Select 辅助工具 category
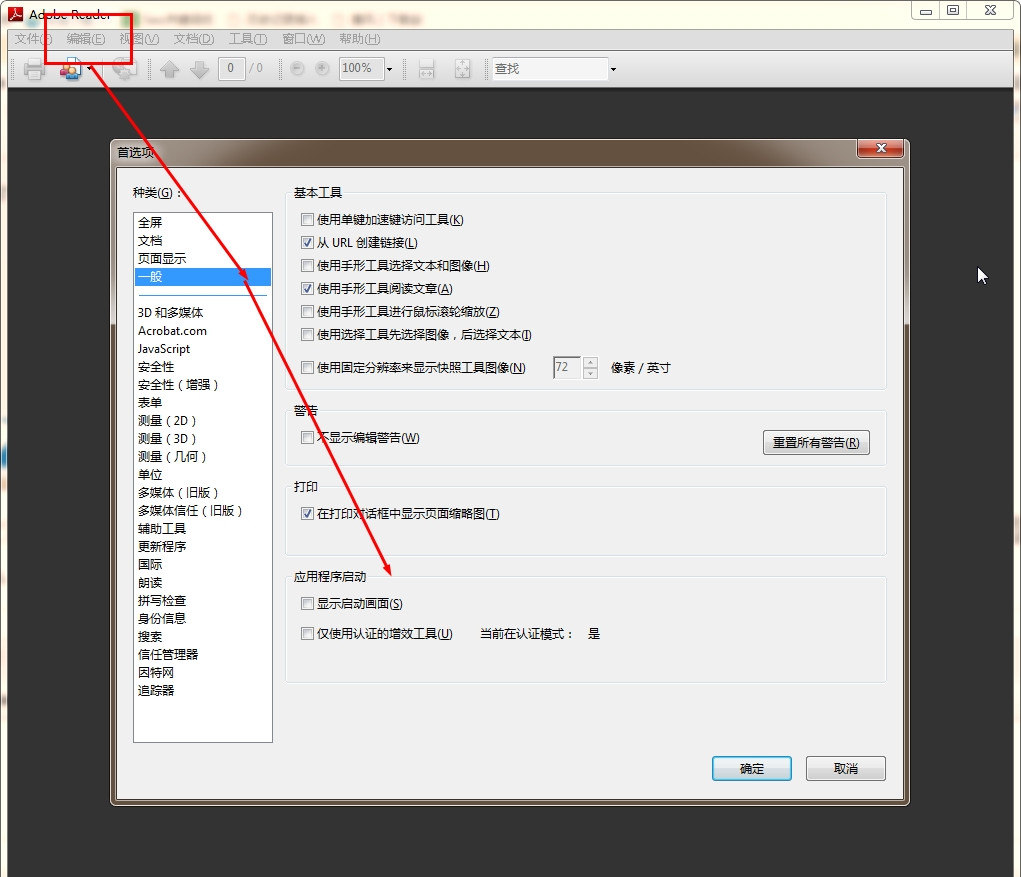 tap(203, 529)
